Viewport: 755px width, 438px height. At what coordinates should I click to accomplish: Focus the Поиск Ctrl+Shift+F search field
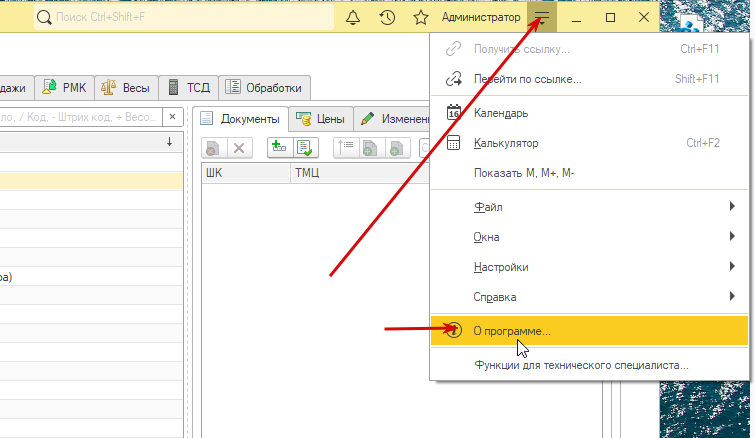pyautogui.click(x=184, y=17)
